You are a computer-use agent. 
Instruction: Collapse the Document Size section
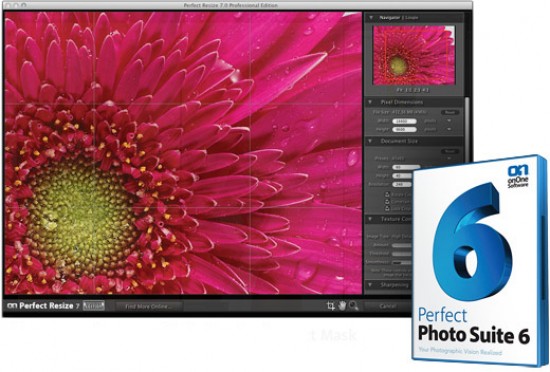tap(370, 141)
